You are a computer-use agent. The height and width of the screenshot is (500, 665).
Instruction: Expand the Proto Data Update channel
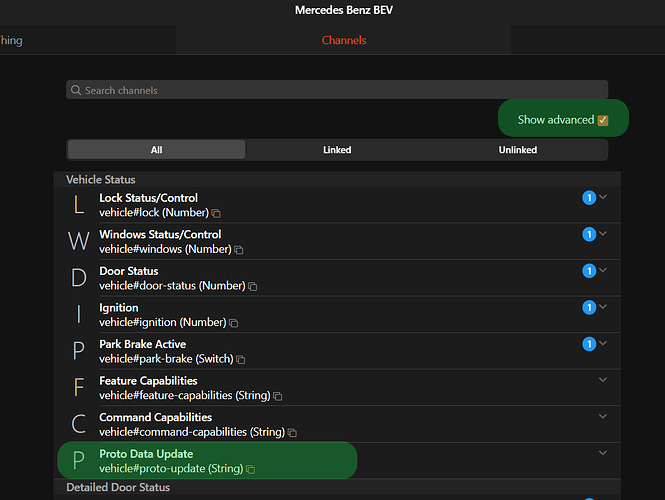point(603,453)
